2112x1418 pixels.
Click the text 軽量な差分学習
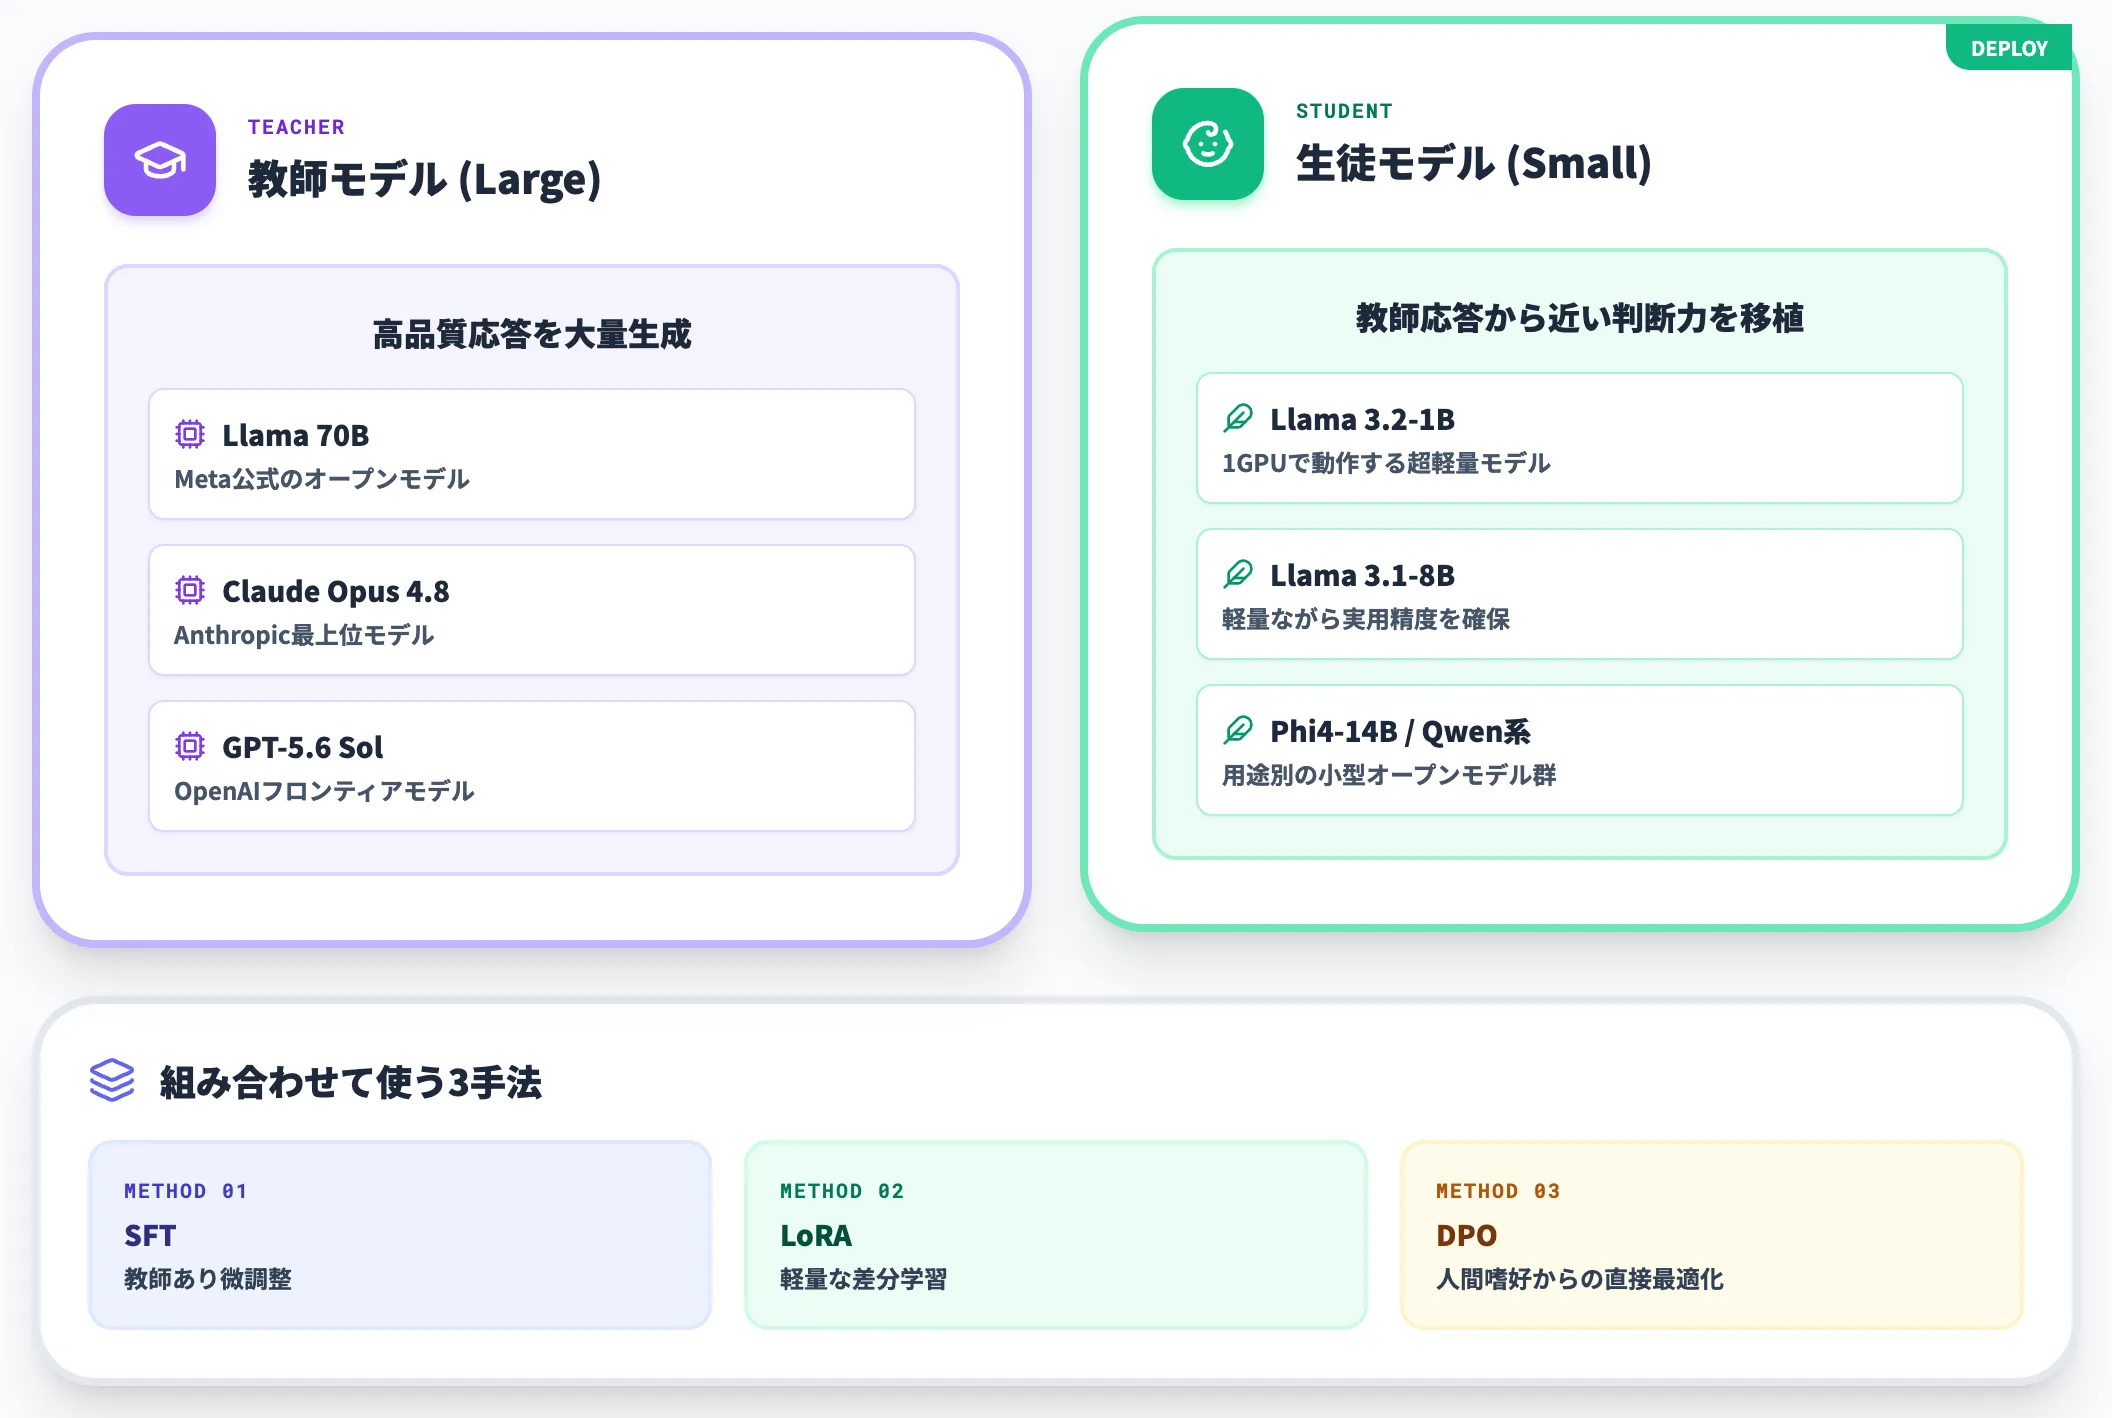click(x=864, y=1279)
